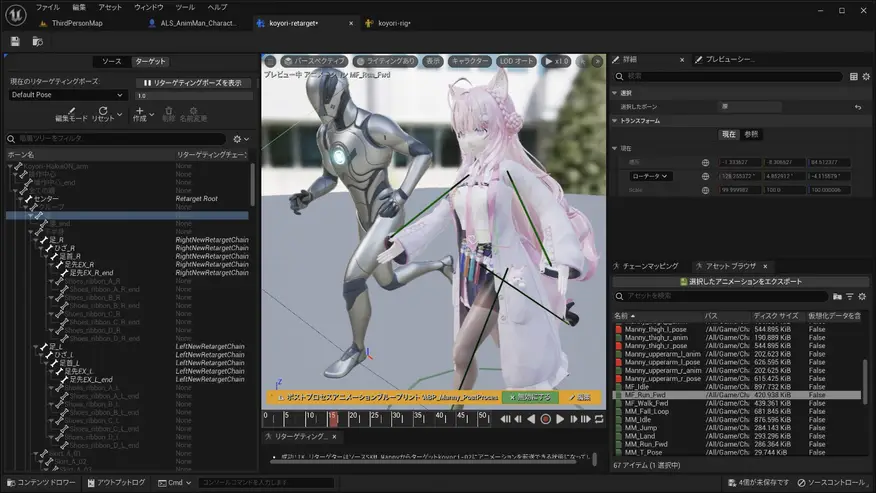876x493 pixels.
Task: Open the パースペクティブ viewport dropdown
Action: (315, 61)
